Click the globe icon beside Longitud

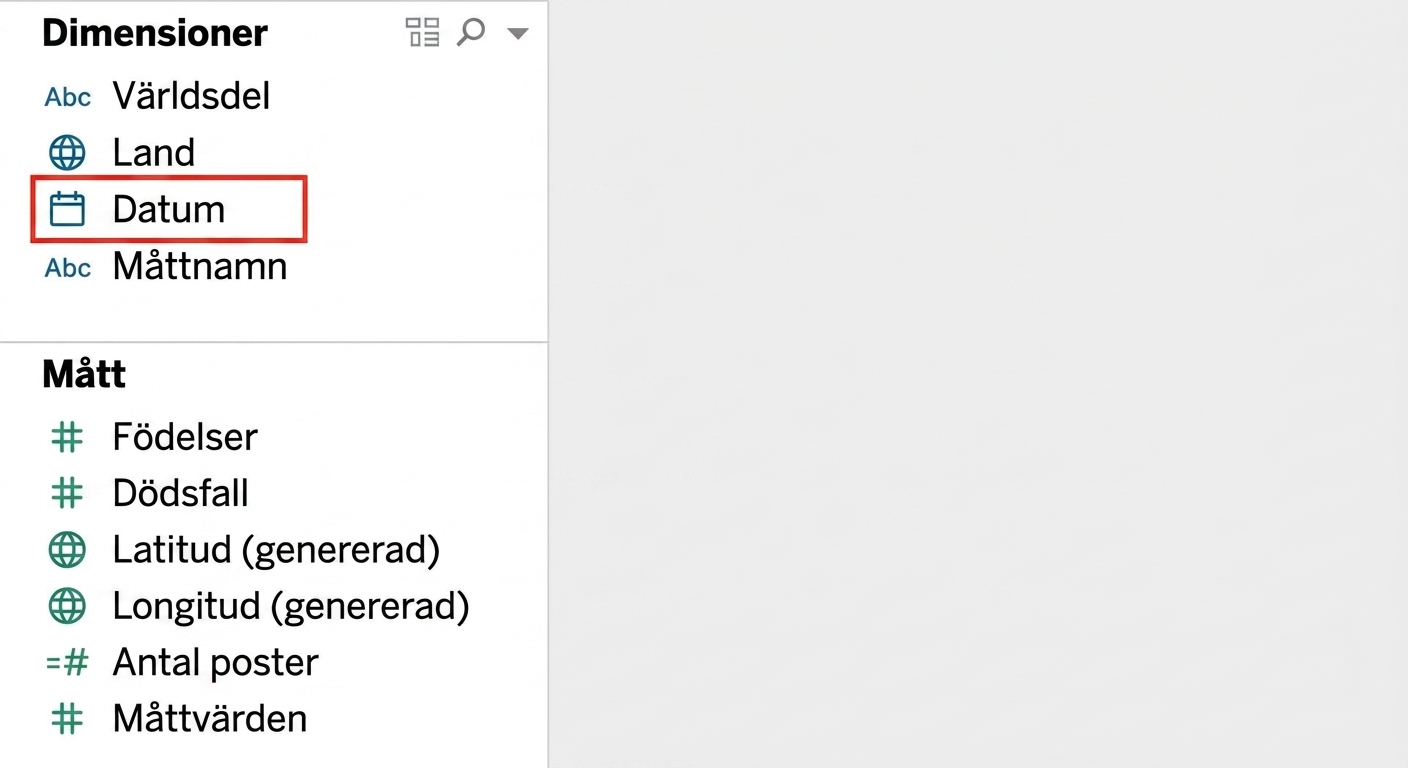[x=67, y=606]
